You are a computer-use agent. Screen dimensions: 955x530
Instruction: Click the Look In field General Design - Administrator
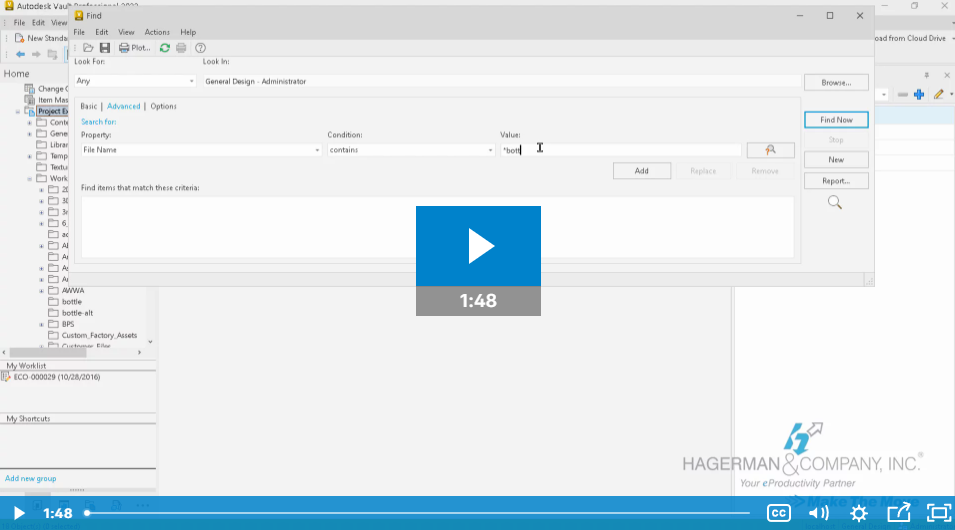coord(501,81)
